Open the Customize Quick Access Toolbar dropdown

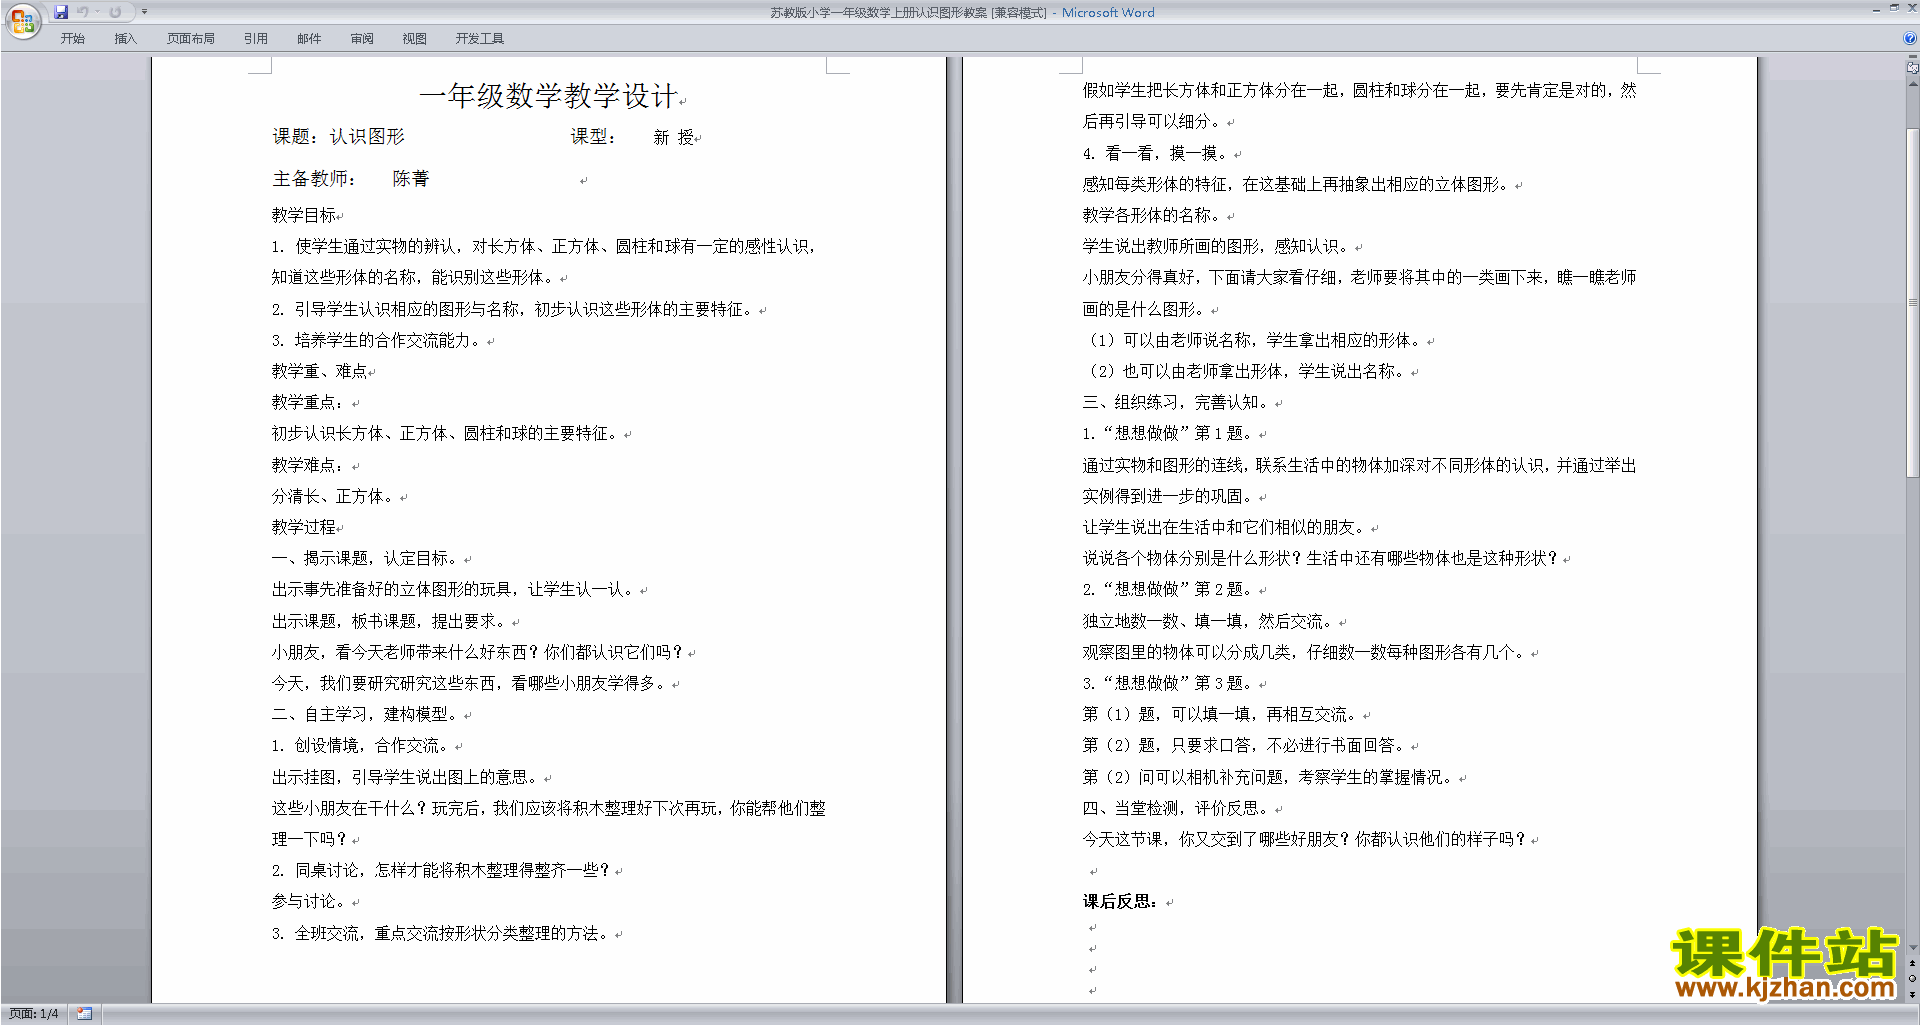[144, 12]
